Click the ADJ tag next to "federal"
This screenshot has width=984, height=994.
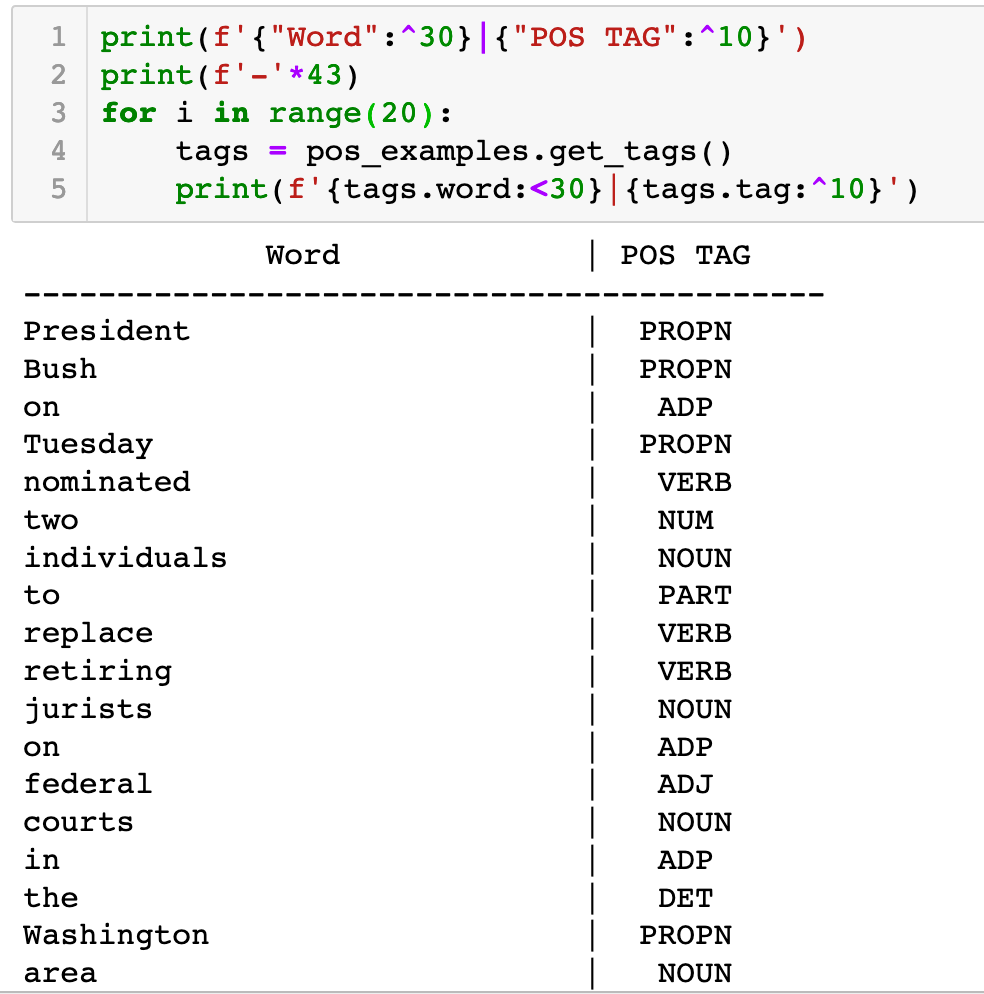[x=685, y=784]
